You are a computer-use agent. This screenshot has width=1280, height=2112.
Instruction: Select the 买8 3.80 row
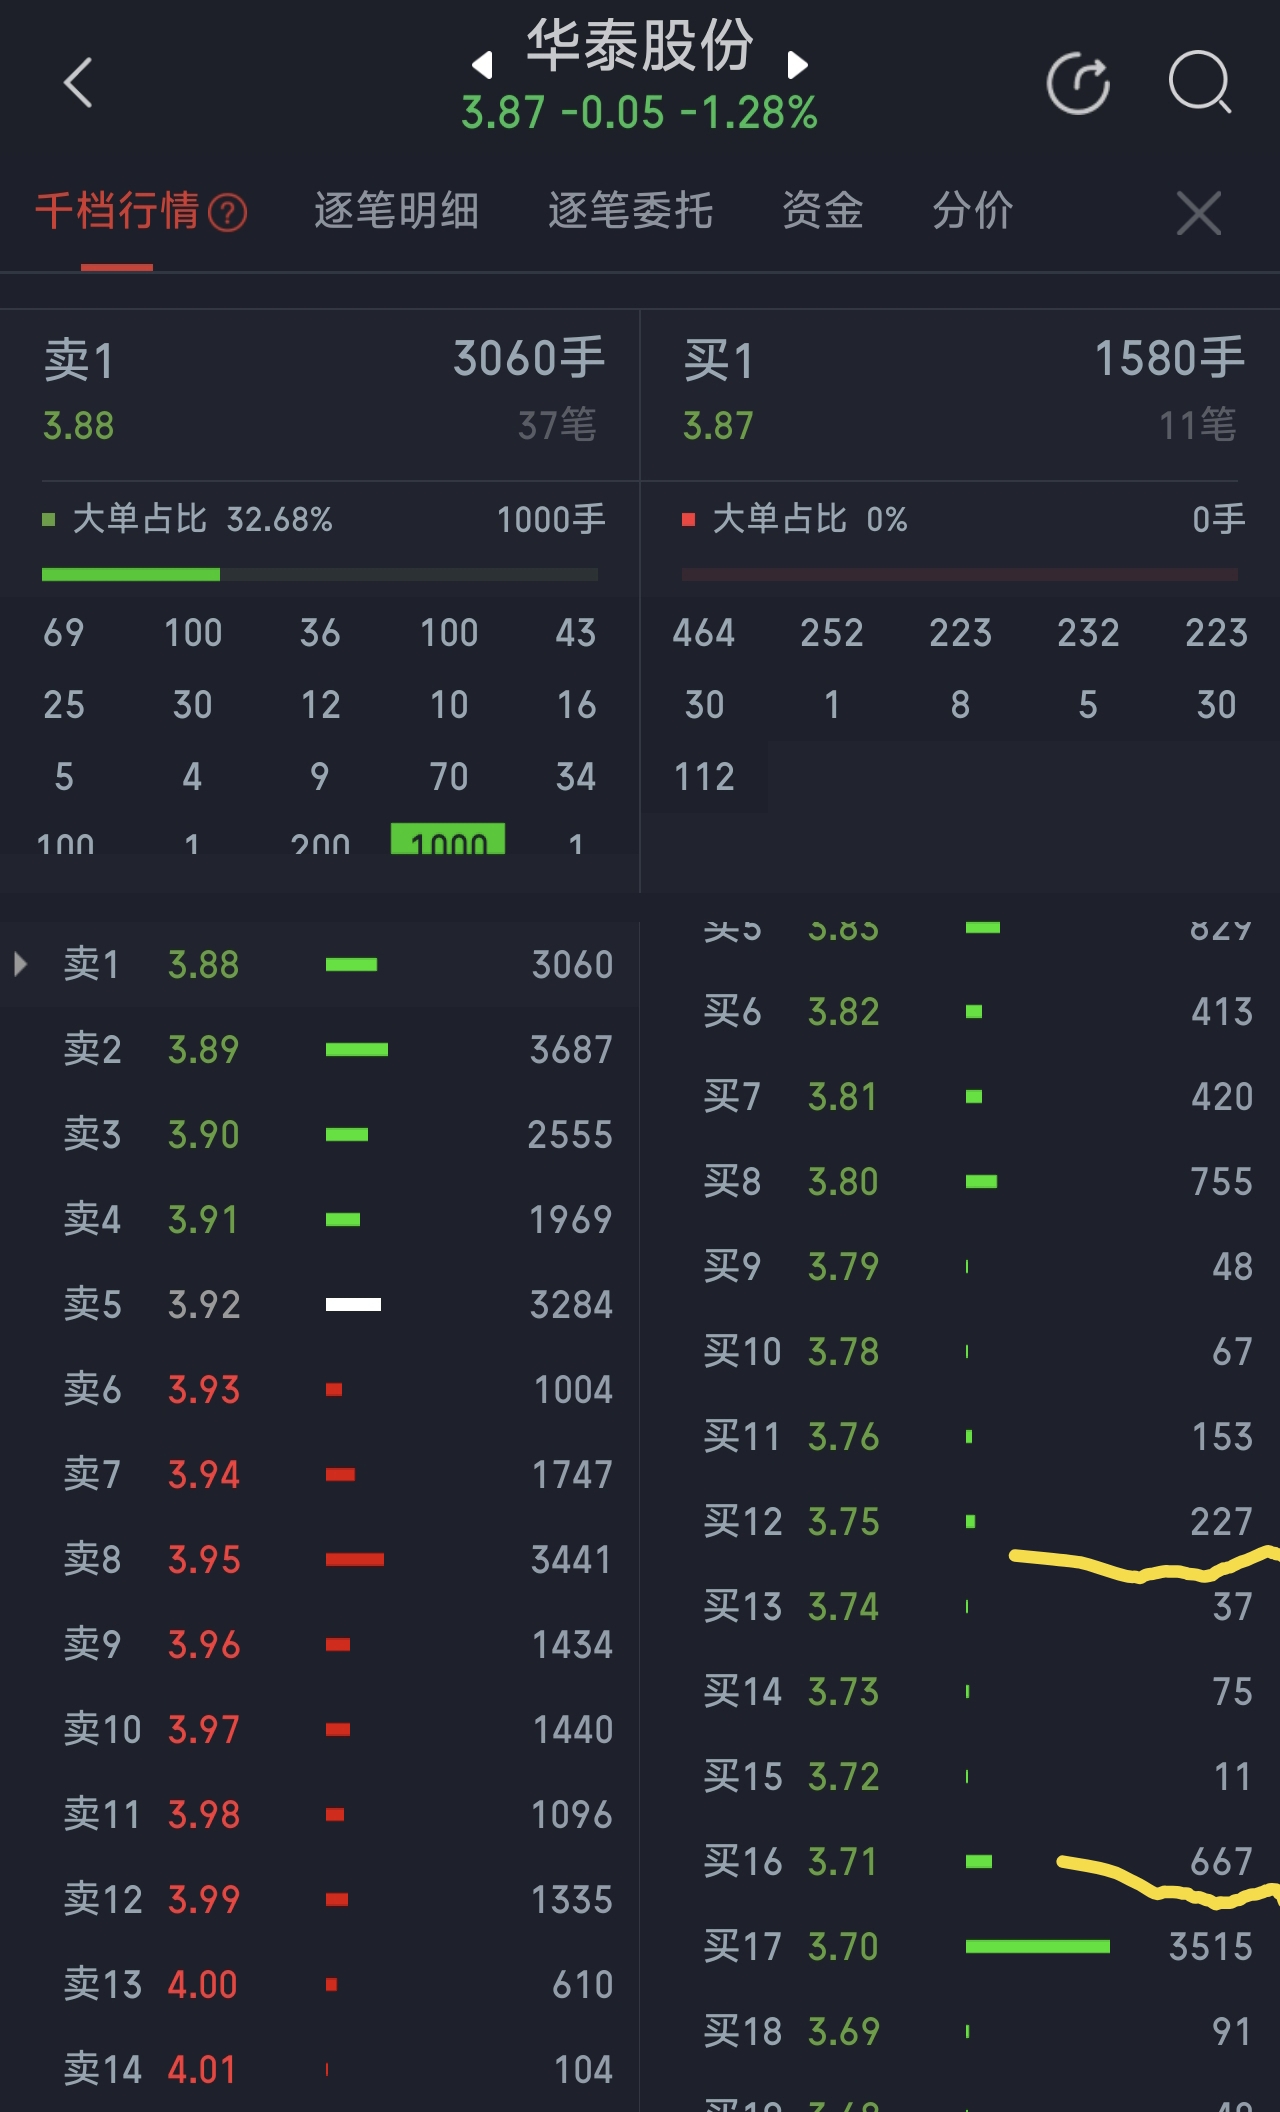(960, 1181)
